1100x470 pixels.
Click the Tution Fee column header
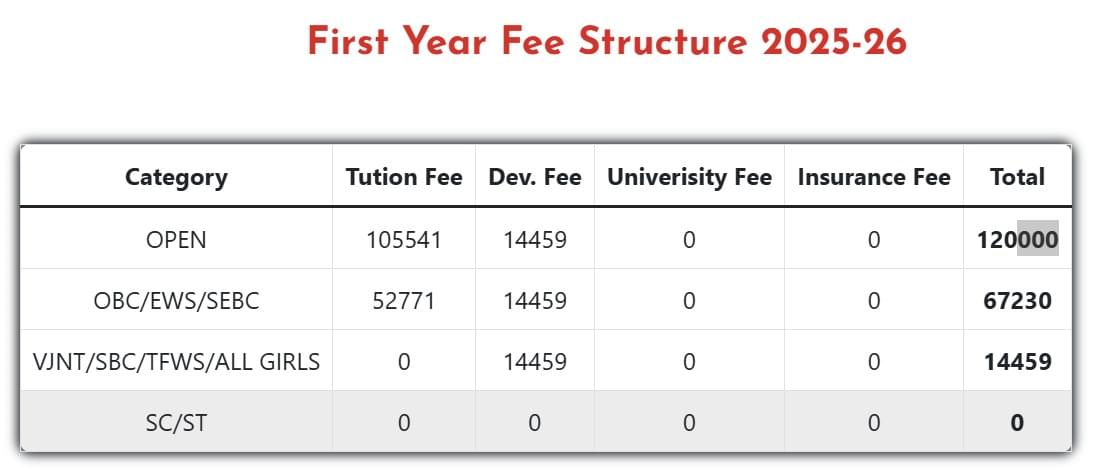(x=404, y=177)
